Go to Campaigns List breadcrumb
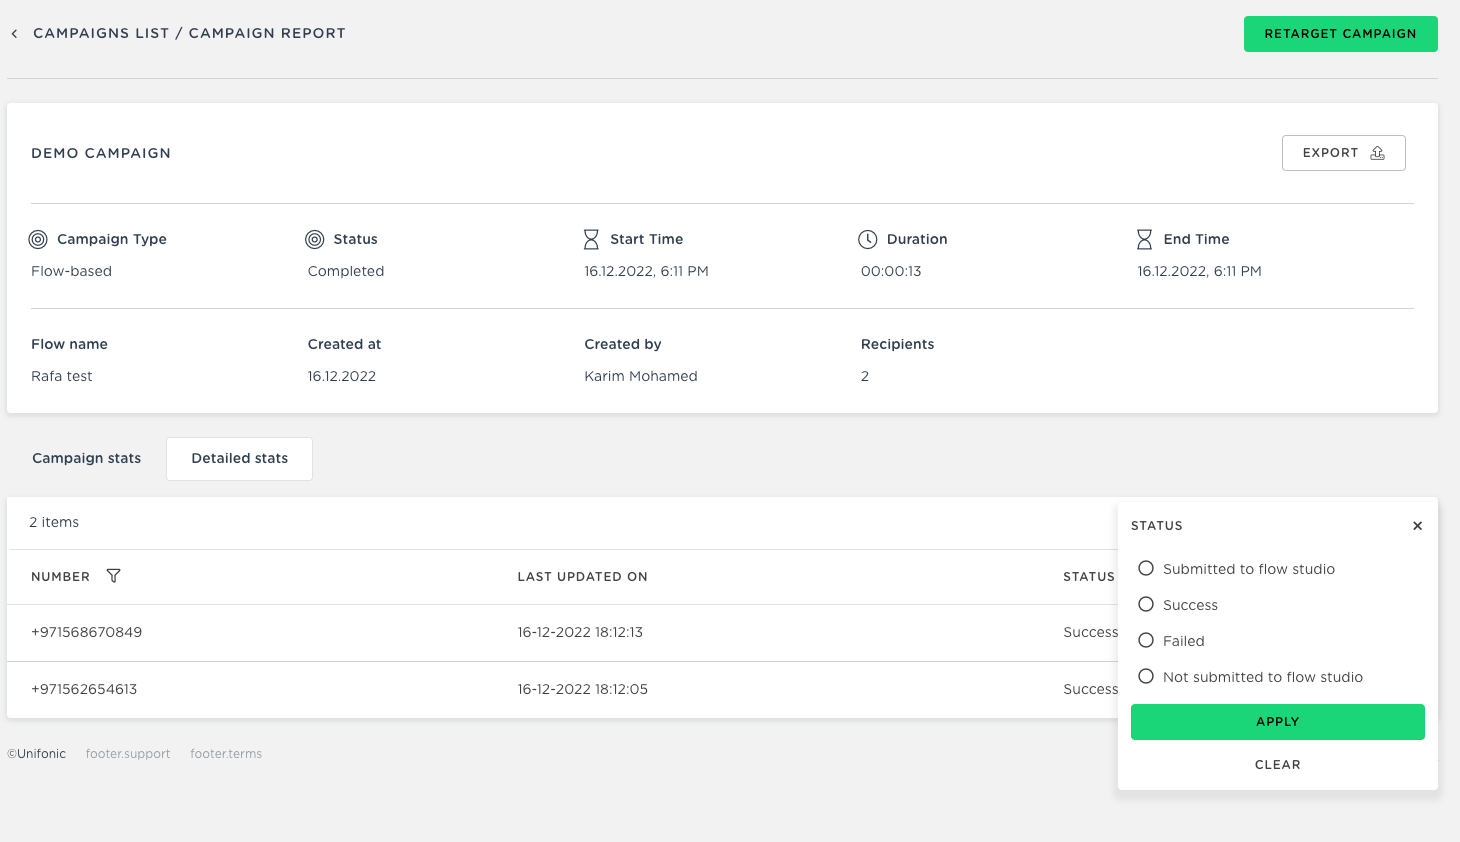This screenshot has height=842, width=1460. tap(101, 34)
